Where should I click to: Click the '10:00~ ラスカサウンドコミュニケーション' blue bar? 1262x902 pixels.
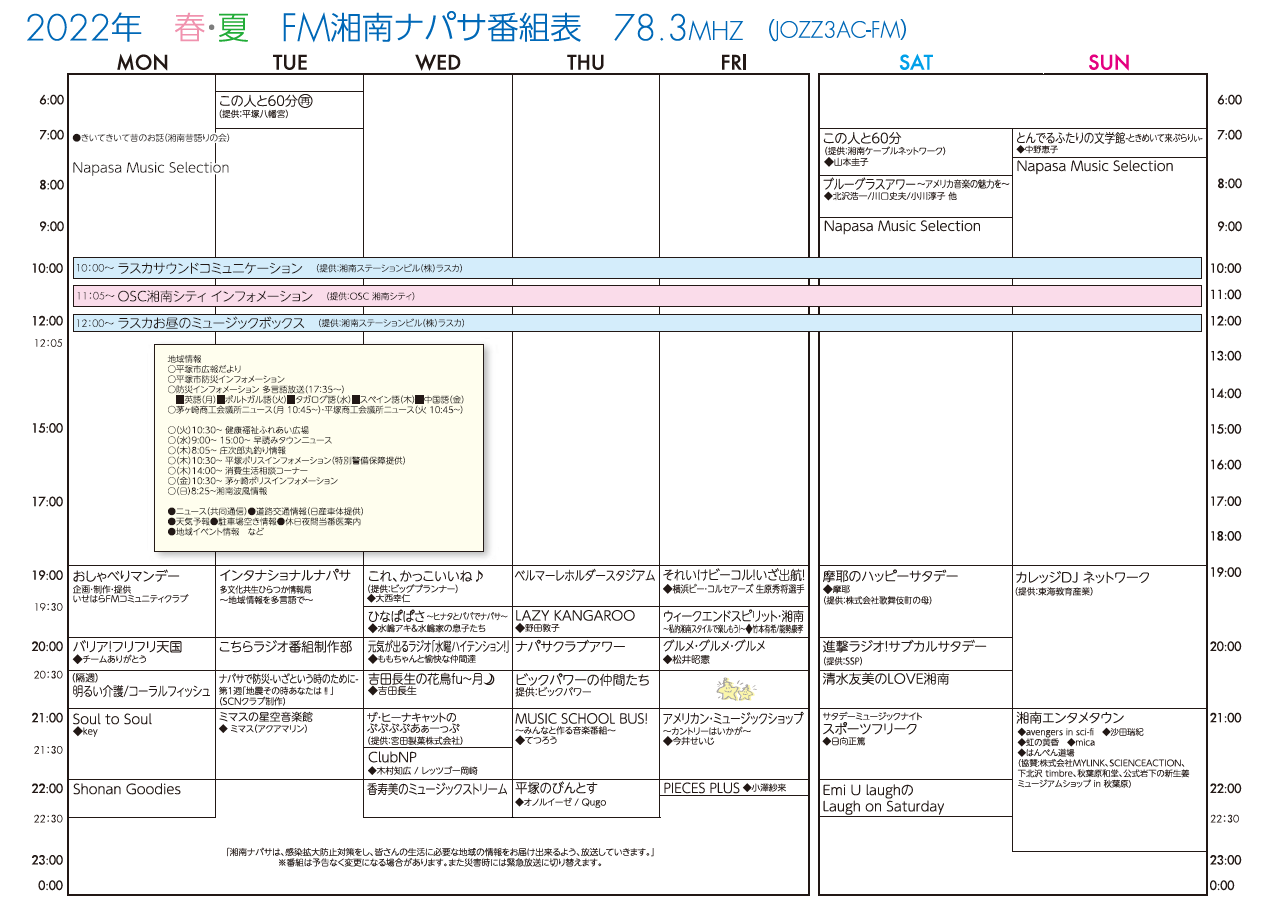tap(637, 268)
